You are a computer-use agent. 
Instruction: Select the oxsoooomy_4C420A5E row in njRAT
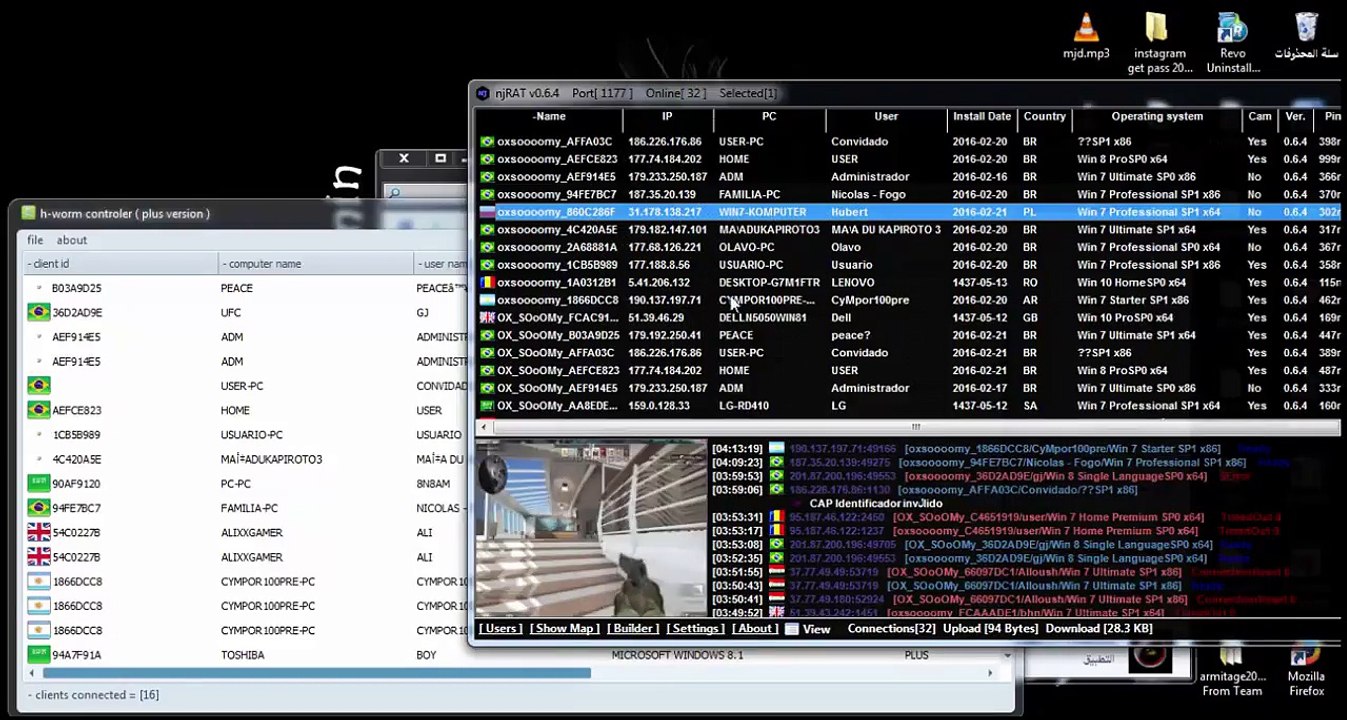908,230
